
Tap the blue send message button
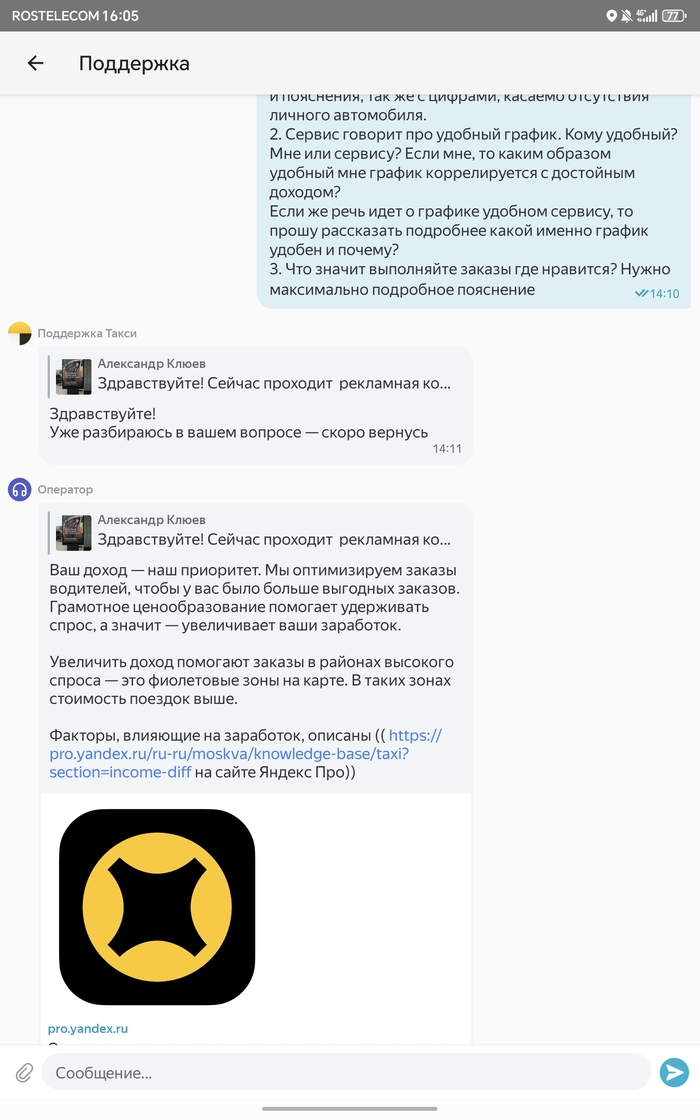pos(674,1072)
